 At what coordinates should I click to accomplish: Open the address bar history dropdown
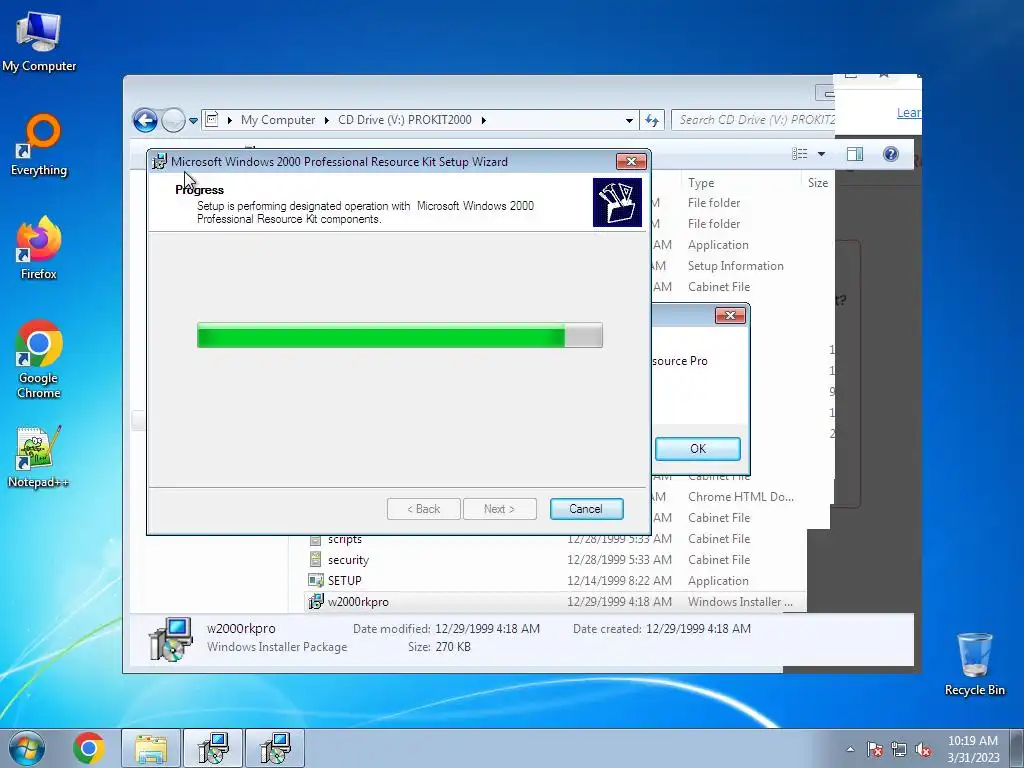coord(629,120)
